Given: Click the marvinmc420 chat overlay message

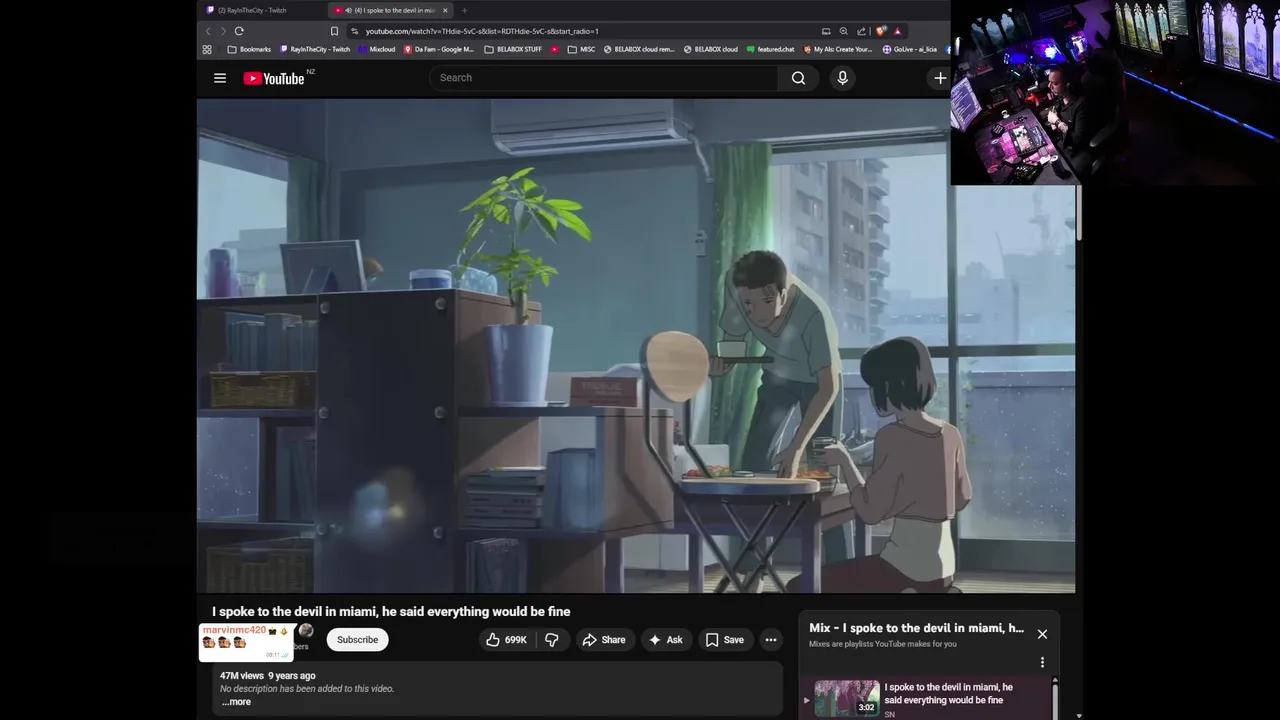Looking at the screenshot, I should pos(246,642).
